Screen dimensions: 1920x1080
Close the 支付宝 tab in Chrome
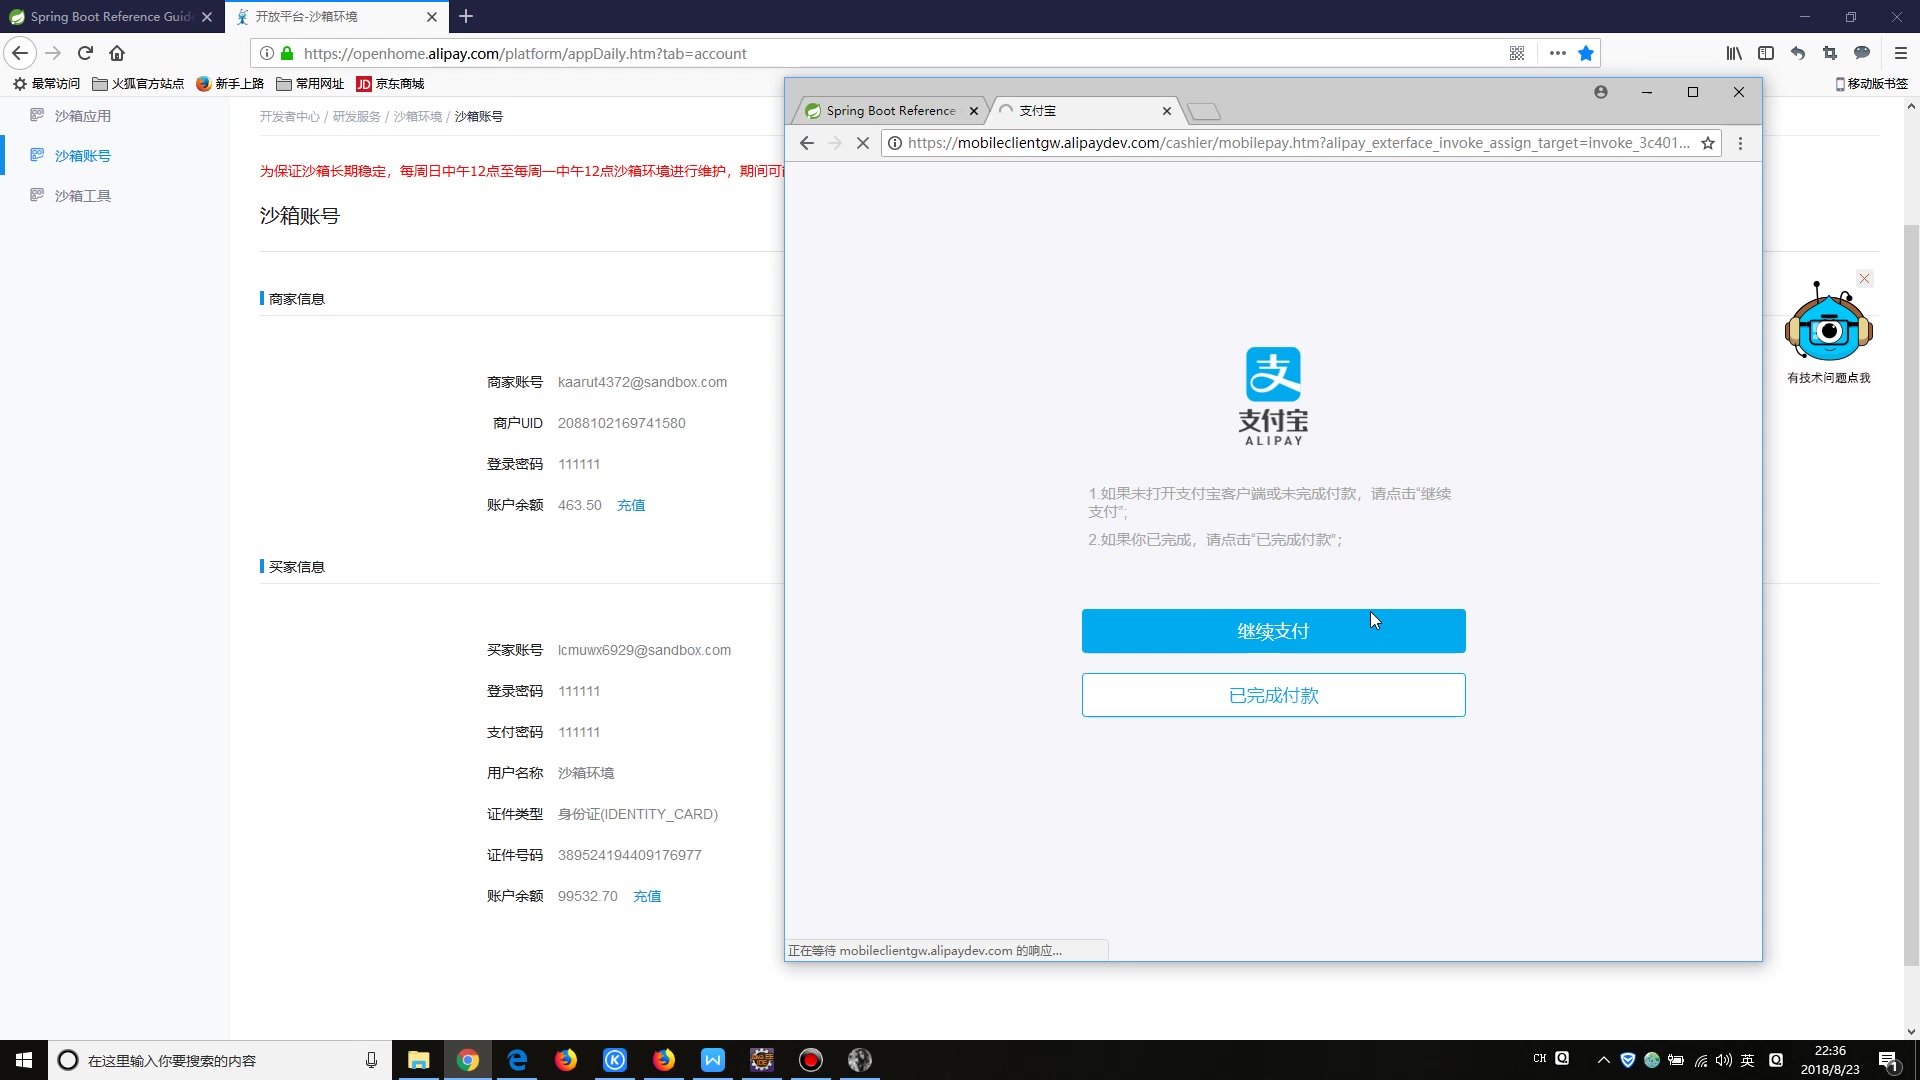click(x=1166, y=111)
